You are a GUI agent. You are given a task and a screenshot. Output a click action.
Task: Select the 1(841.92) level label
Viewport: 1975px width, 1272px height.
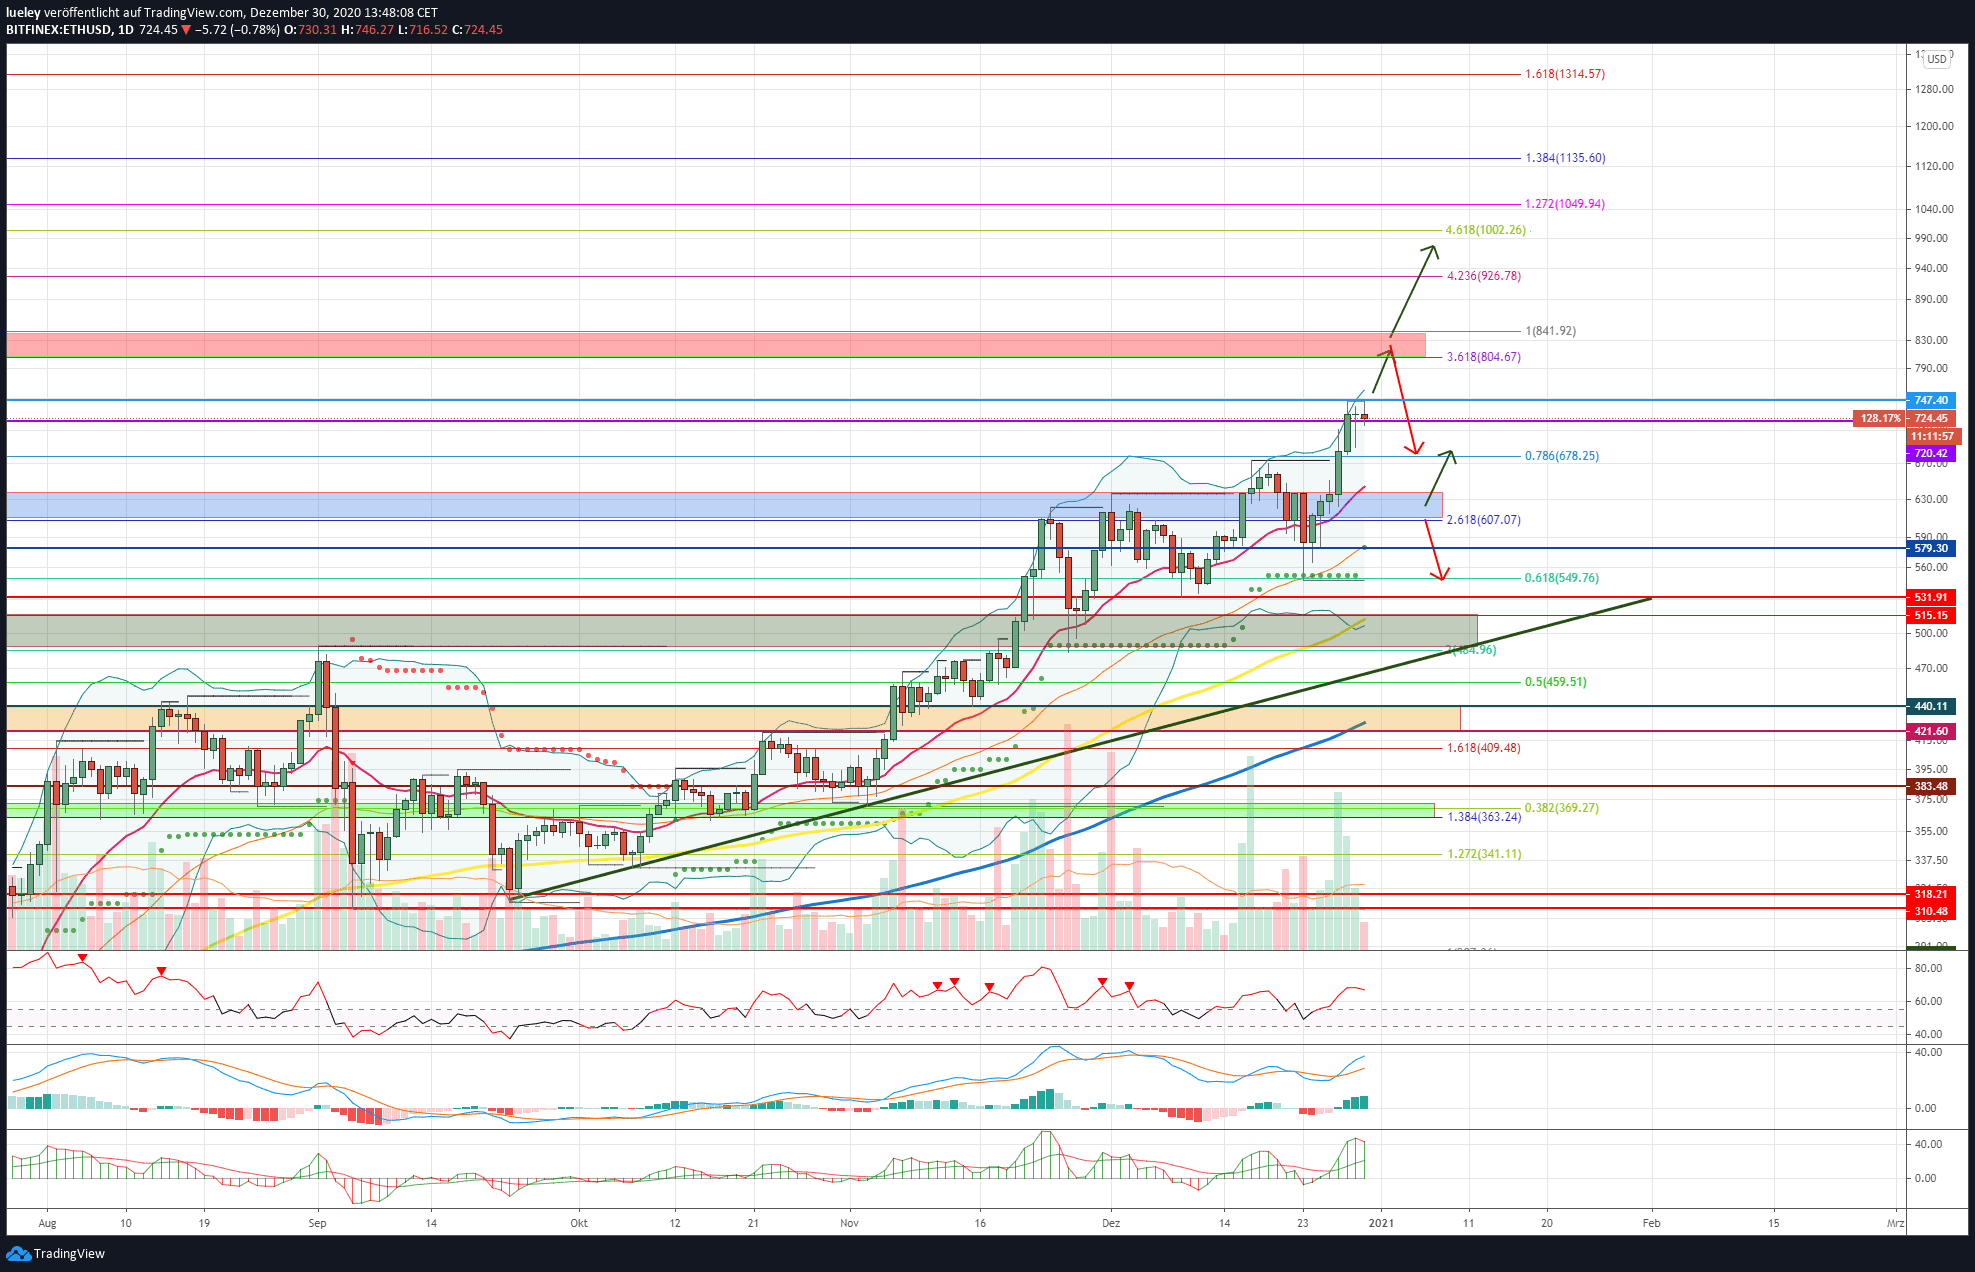pos(1550,331)
